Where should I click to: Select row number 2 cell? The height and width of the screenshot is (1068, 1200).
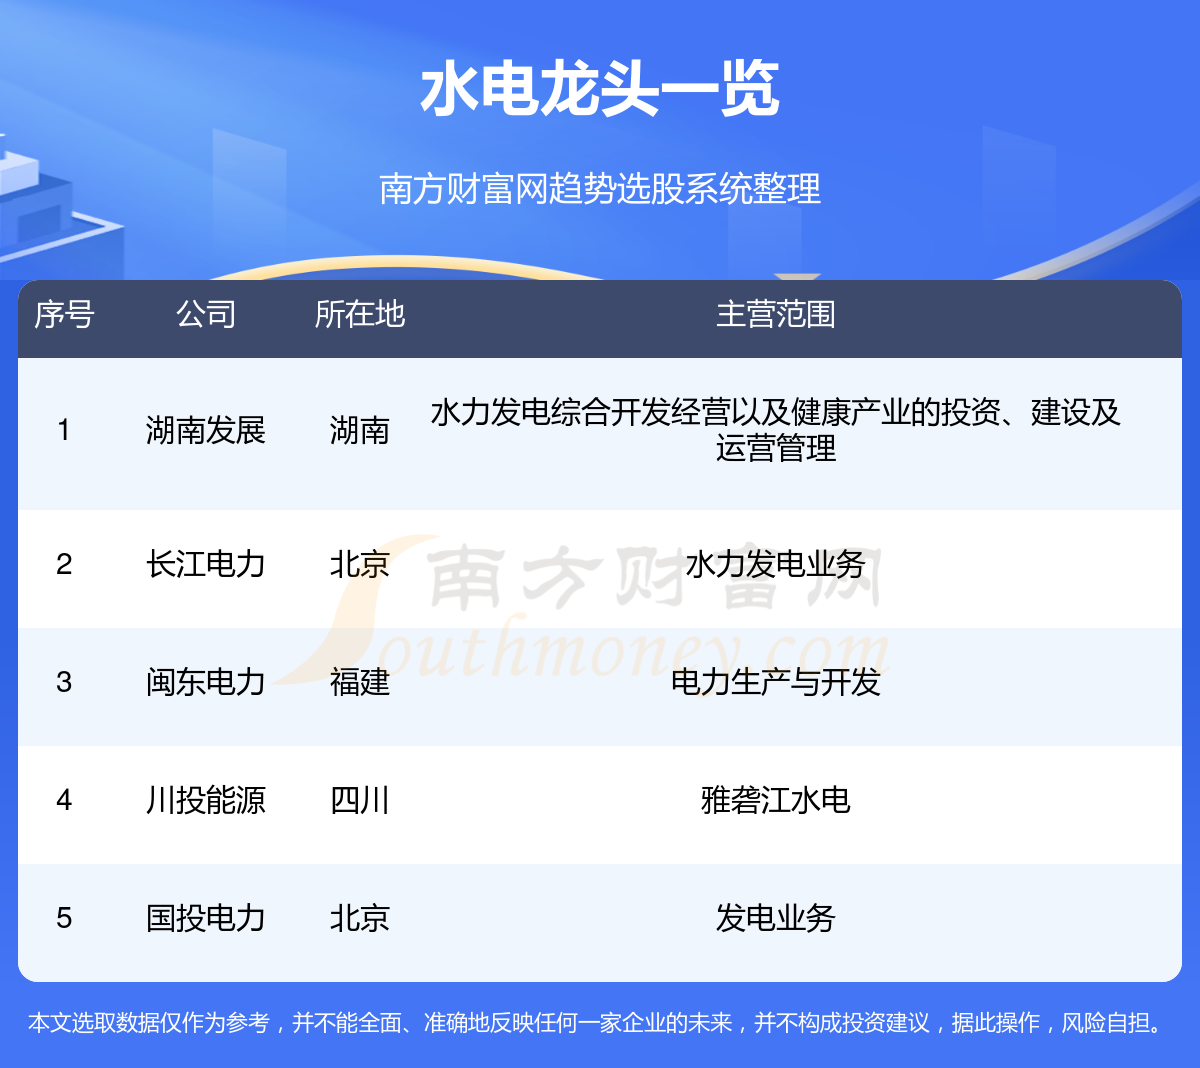pos(64,565)
